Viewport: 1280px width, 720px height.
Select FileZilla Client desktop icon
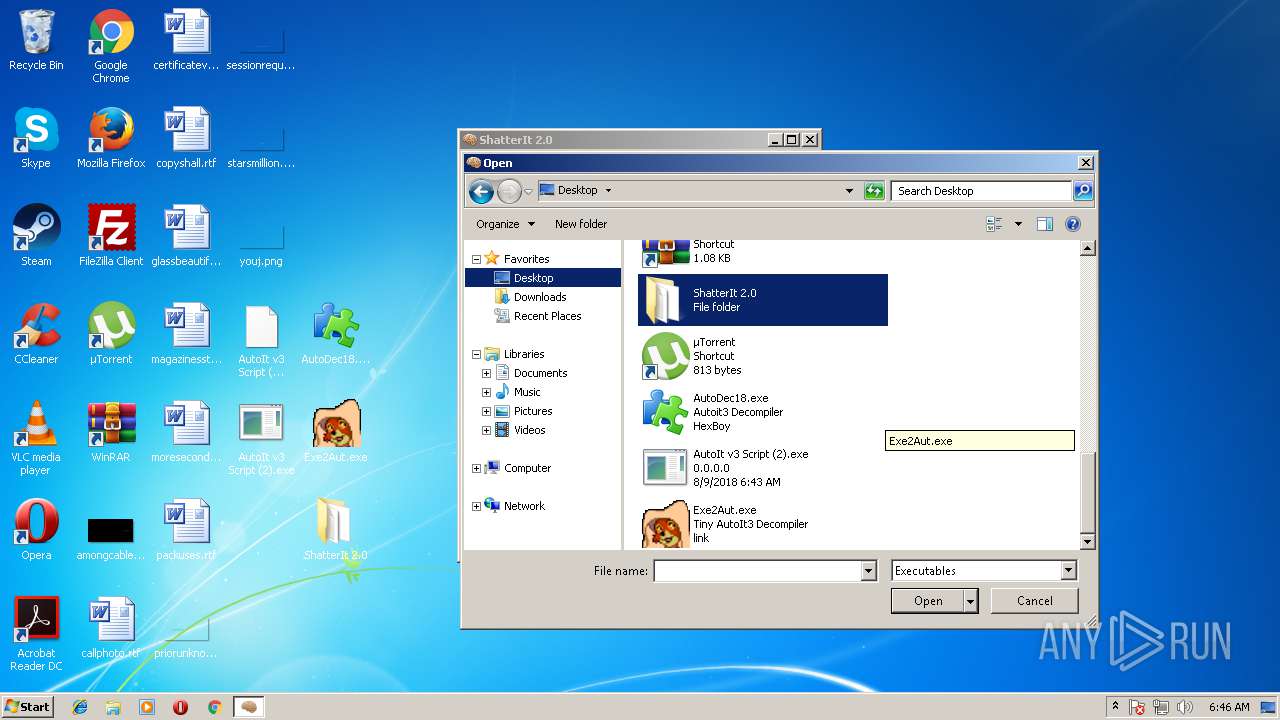point(111,237)
